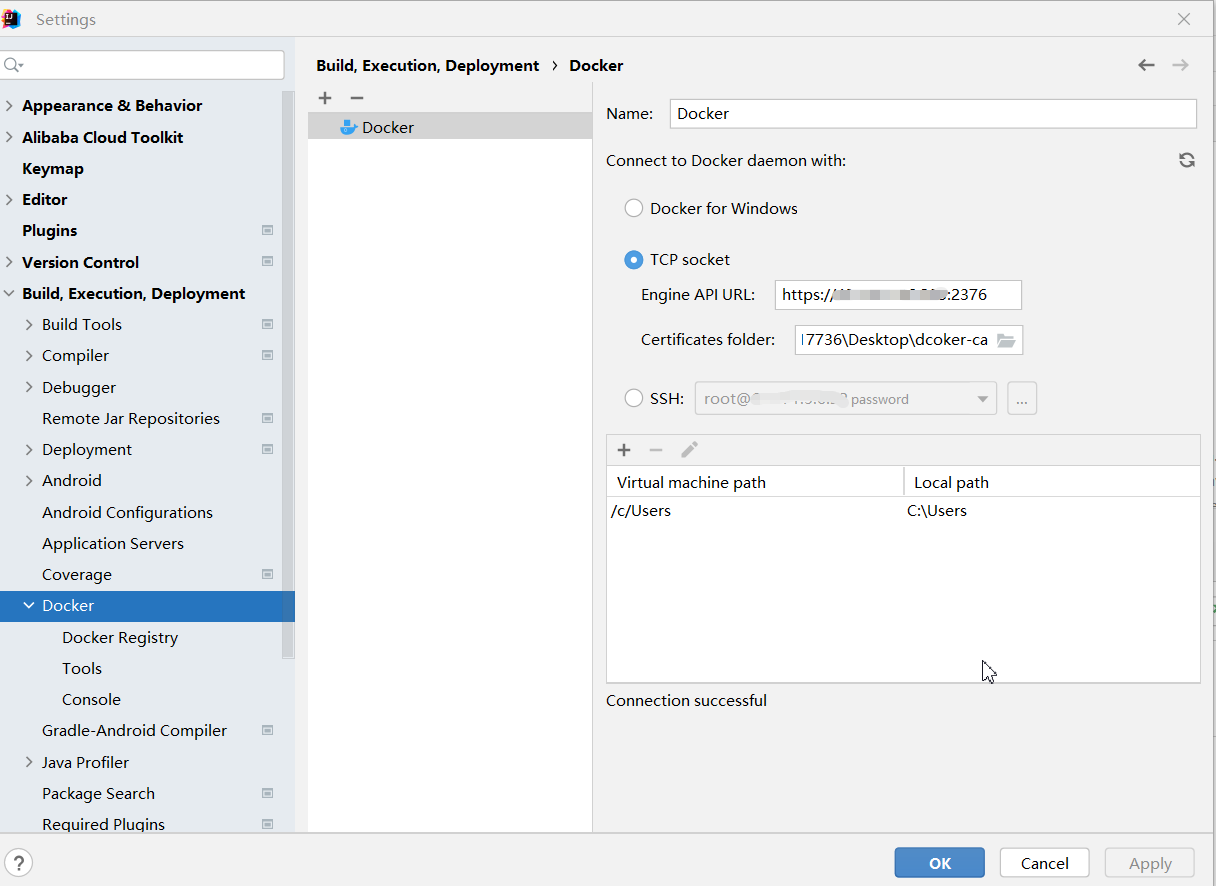Click the Apply button
Screen dimensions: 1216x886
click(1150, 863)
